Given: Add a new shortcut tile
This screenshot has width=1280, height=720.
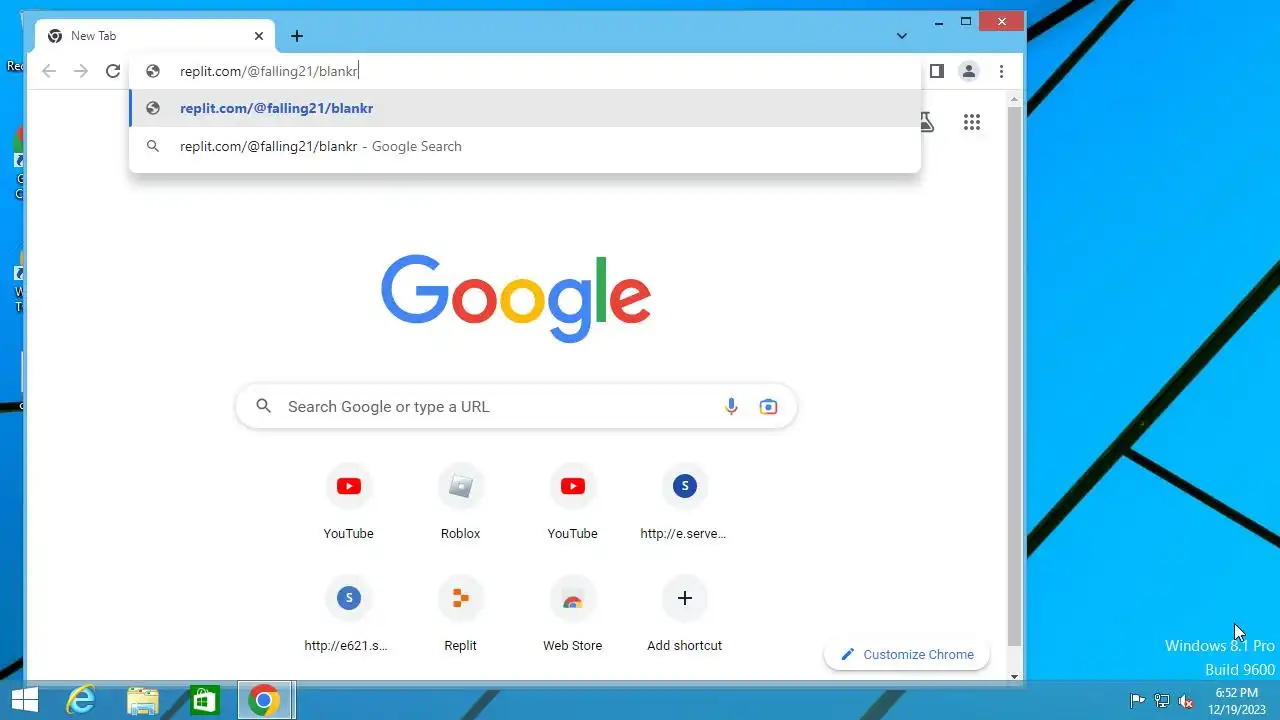Looking at the screenshot, I should 684,615.
